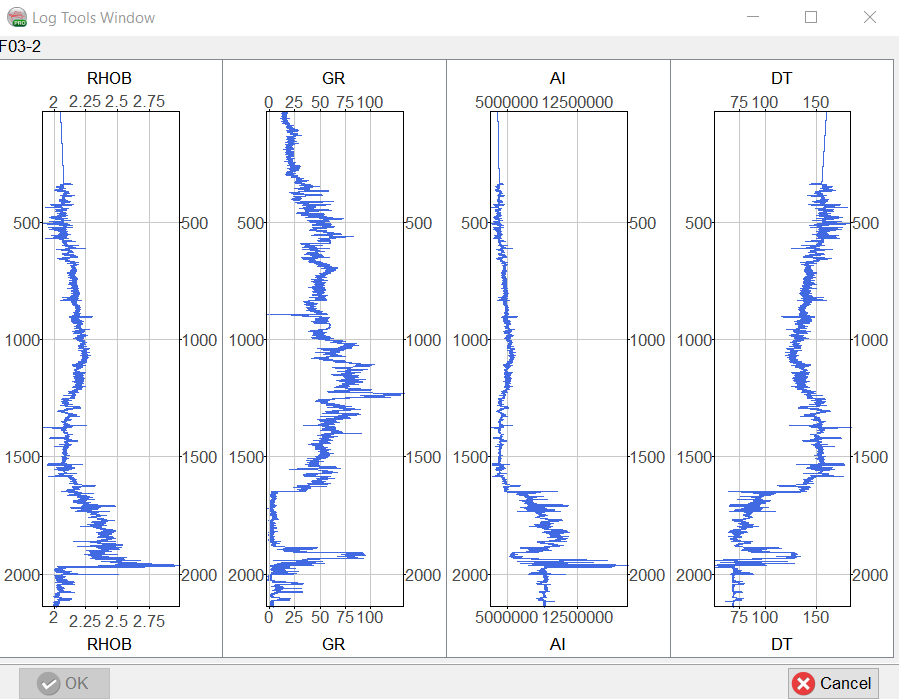Close the Log Tools Window
This screenshot has height=699, width=899.
click(870, 17)
